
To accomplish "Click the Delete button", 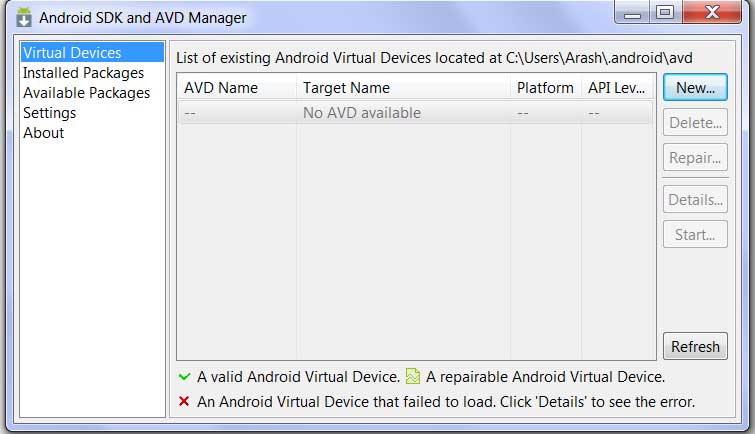I will click(695, 122).
